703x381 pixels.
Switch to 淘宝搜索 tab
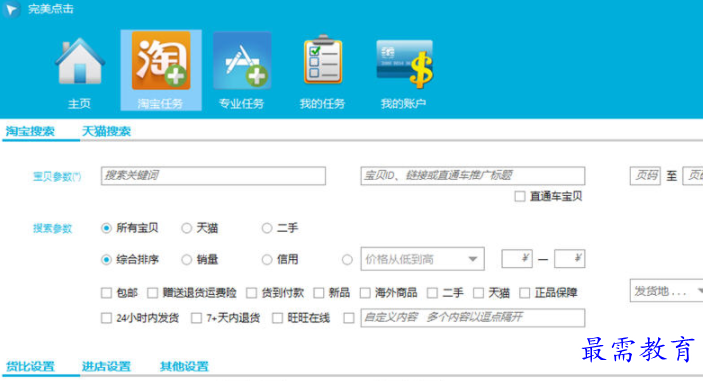tap(30, 131)
